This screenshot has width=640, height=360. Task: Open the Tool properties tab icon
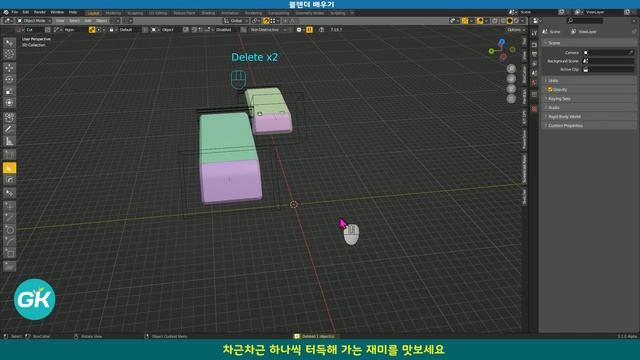pyautogui.click(x=534, y=33)
